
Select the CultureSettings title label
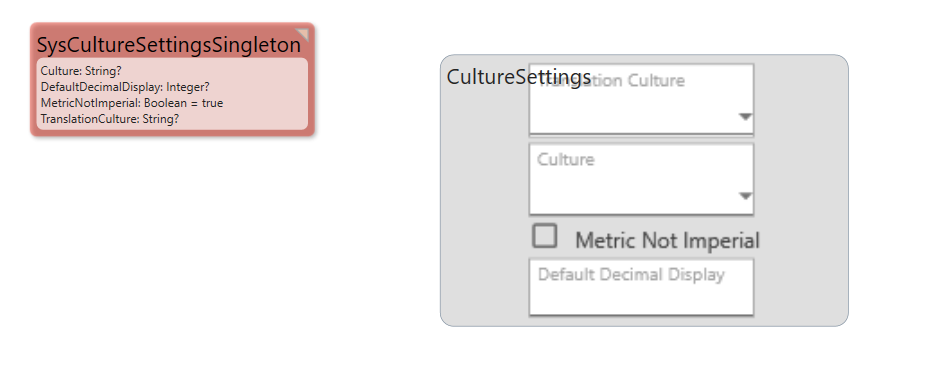coord(518,77)
